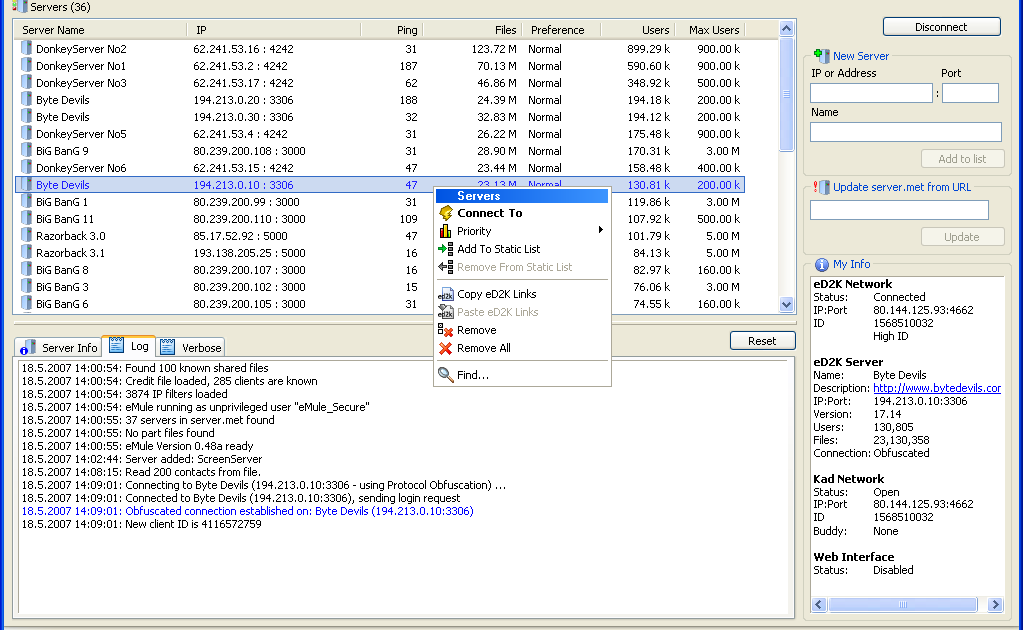The width and height of the screenshot is (1023, 630).
Task: Click the server icon beside DonkeyServer No6
Action: point(26,167)
